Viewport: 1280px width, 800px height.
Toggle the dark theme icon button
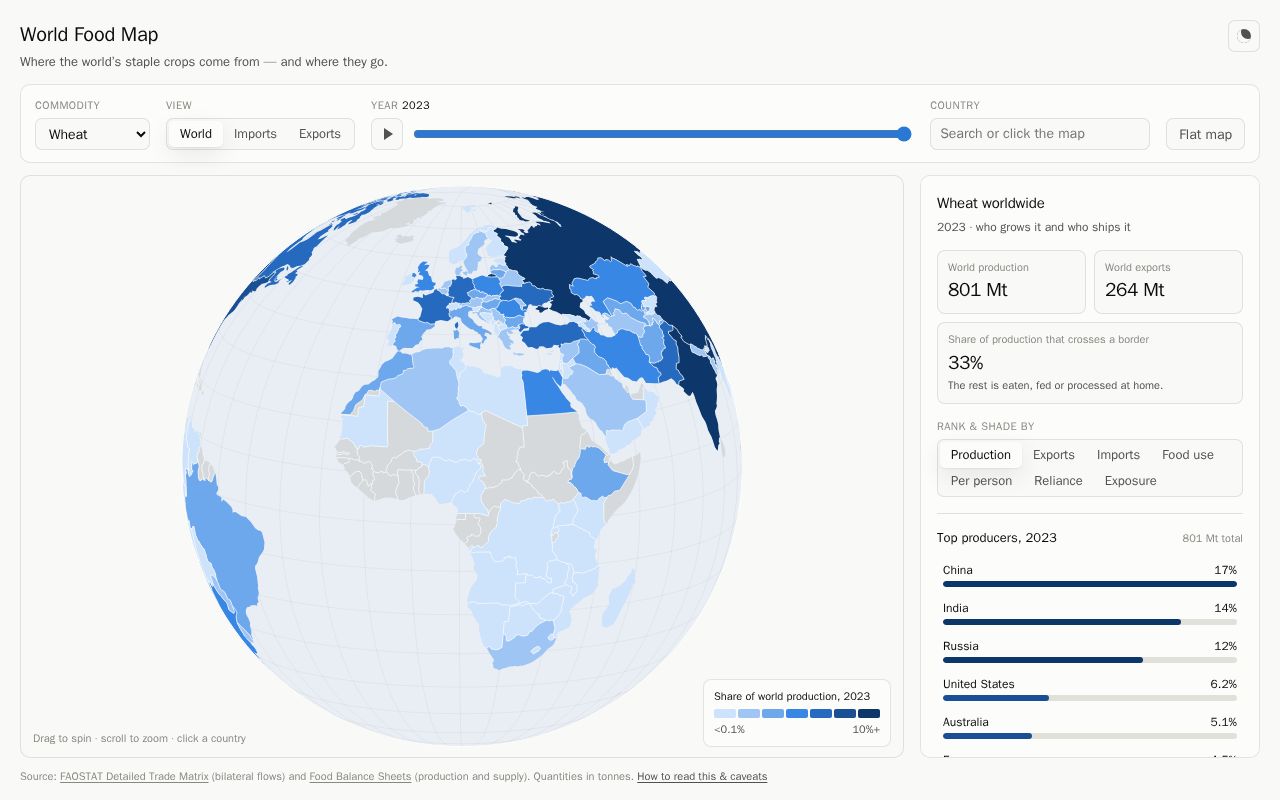[x=1244, y=35]
